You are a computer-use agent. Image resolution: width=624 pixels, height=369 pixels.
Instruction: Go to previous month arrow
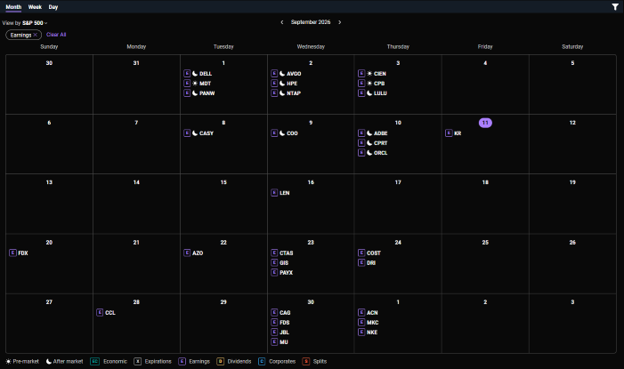coord(282,22)
